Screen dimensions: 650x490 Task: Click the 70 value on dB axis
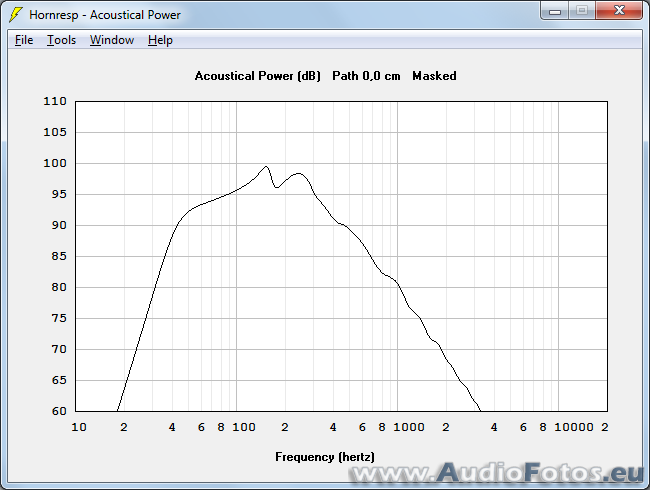coord(59,349)
